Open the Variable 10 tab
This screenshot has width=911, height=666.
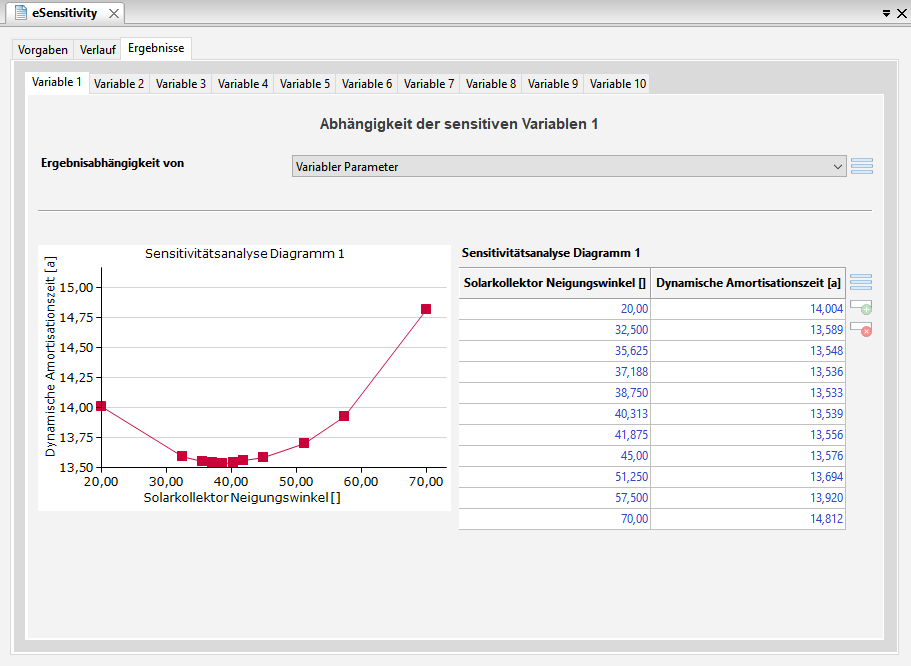pos(618,84)
